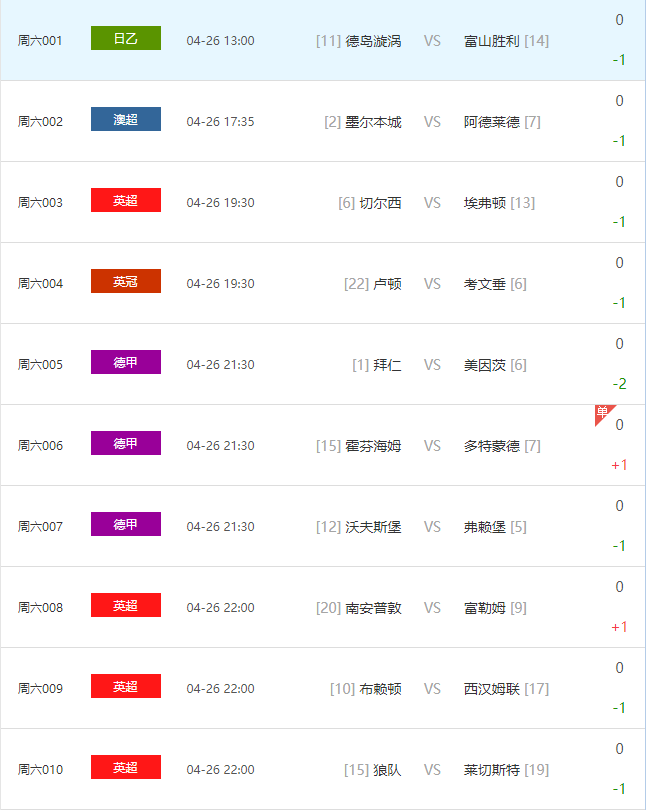Click the red 单 corner marker
This screenshot has height=810, width=646.
coord(603,413)
